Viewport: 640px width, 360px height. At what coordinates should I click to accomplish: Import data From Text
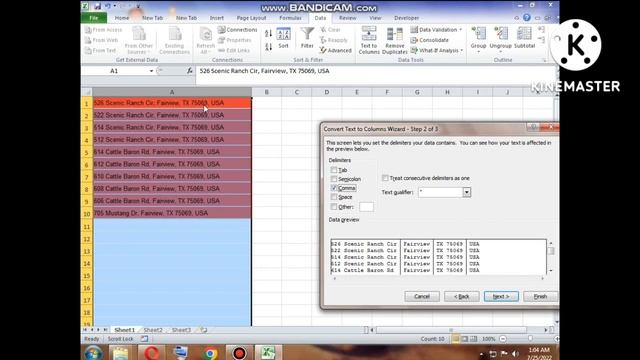(x=101, y=50)
